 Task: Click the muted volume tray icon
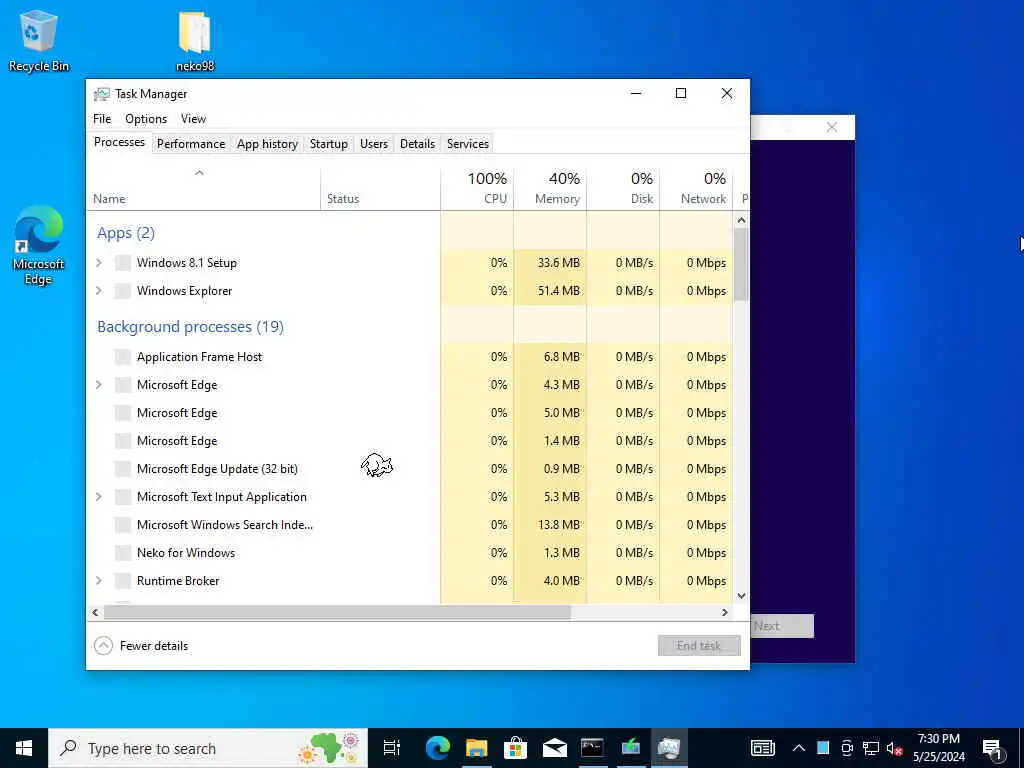point(894,748)
